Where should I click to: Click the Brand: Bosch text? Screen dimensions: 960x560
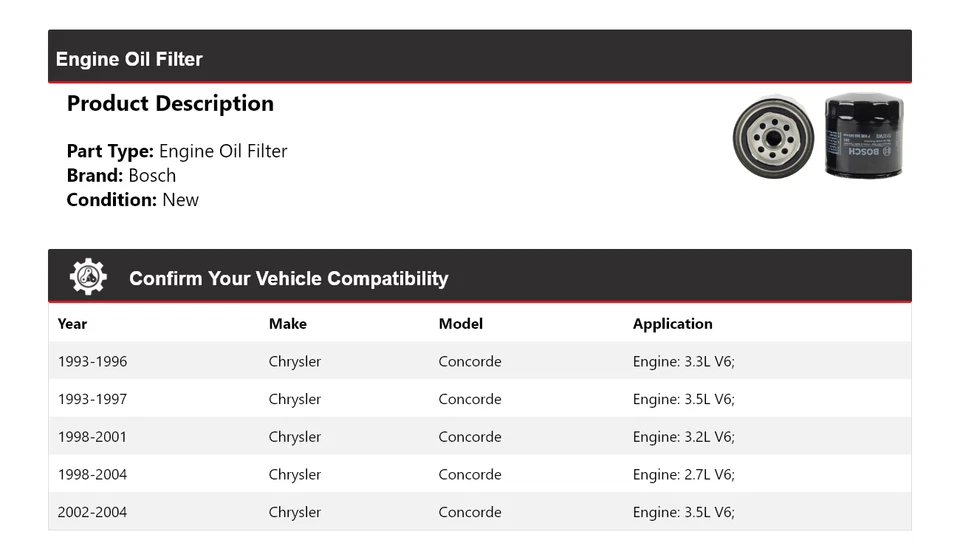(x=121, y=176)
